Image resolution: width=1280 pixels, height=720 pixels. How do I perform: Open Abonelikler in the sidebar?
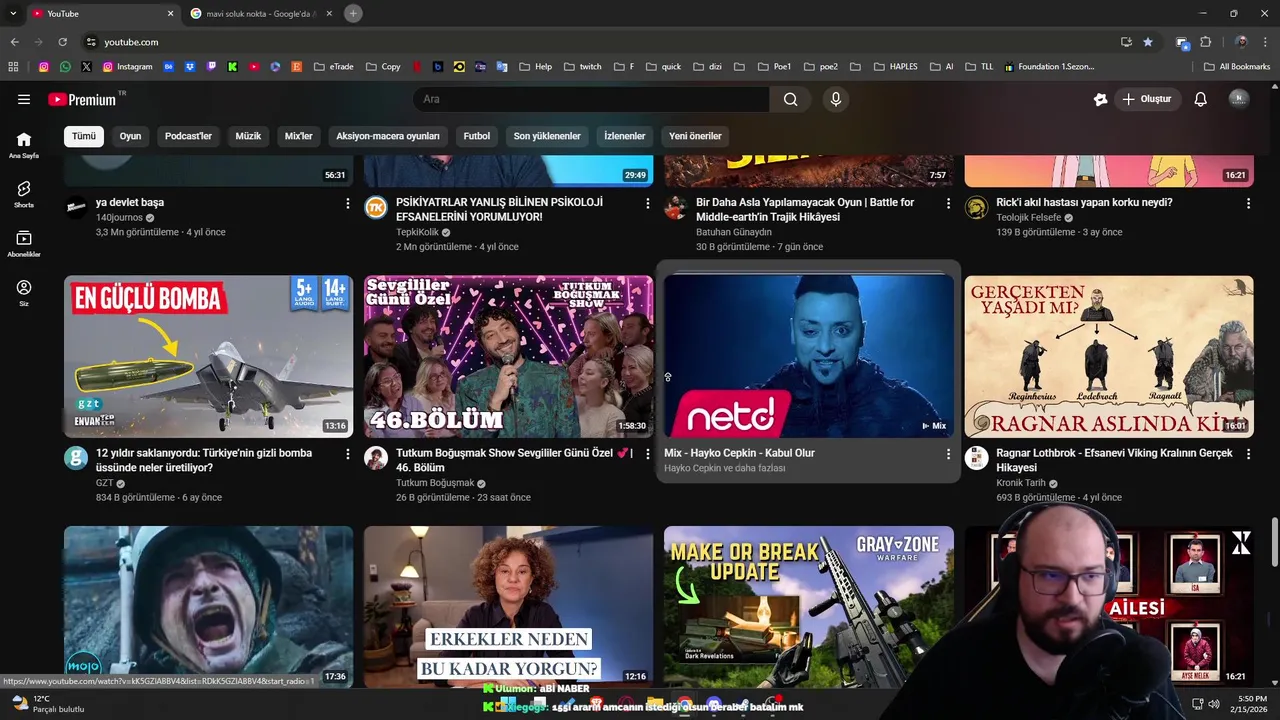pos(24,243)
